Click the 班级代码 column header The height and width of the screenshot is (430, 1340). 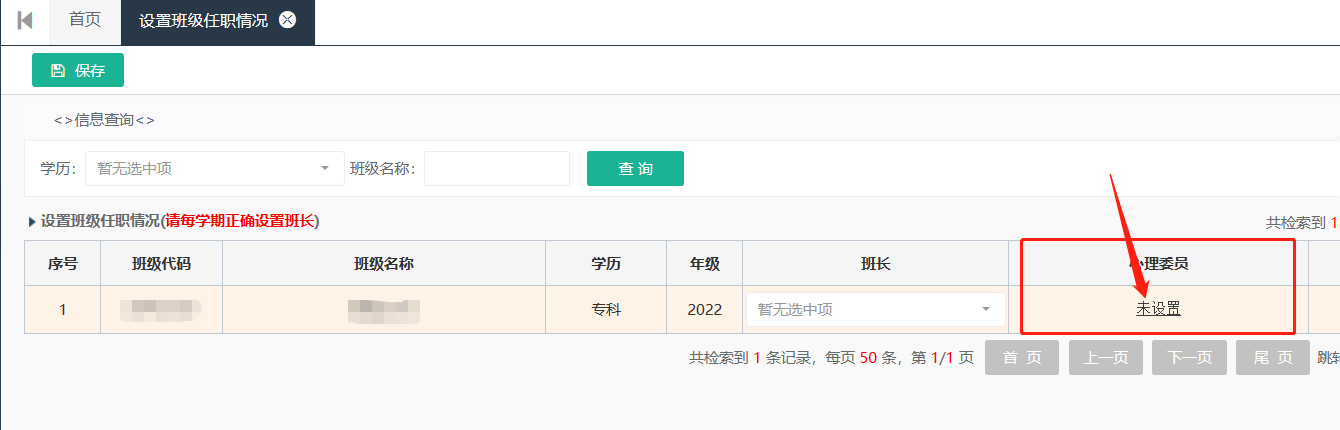point(161,264)
